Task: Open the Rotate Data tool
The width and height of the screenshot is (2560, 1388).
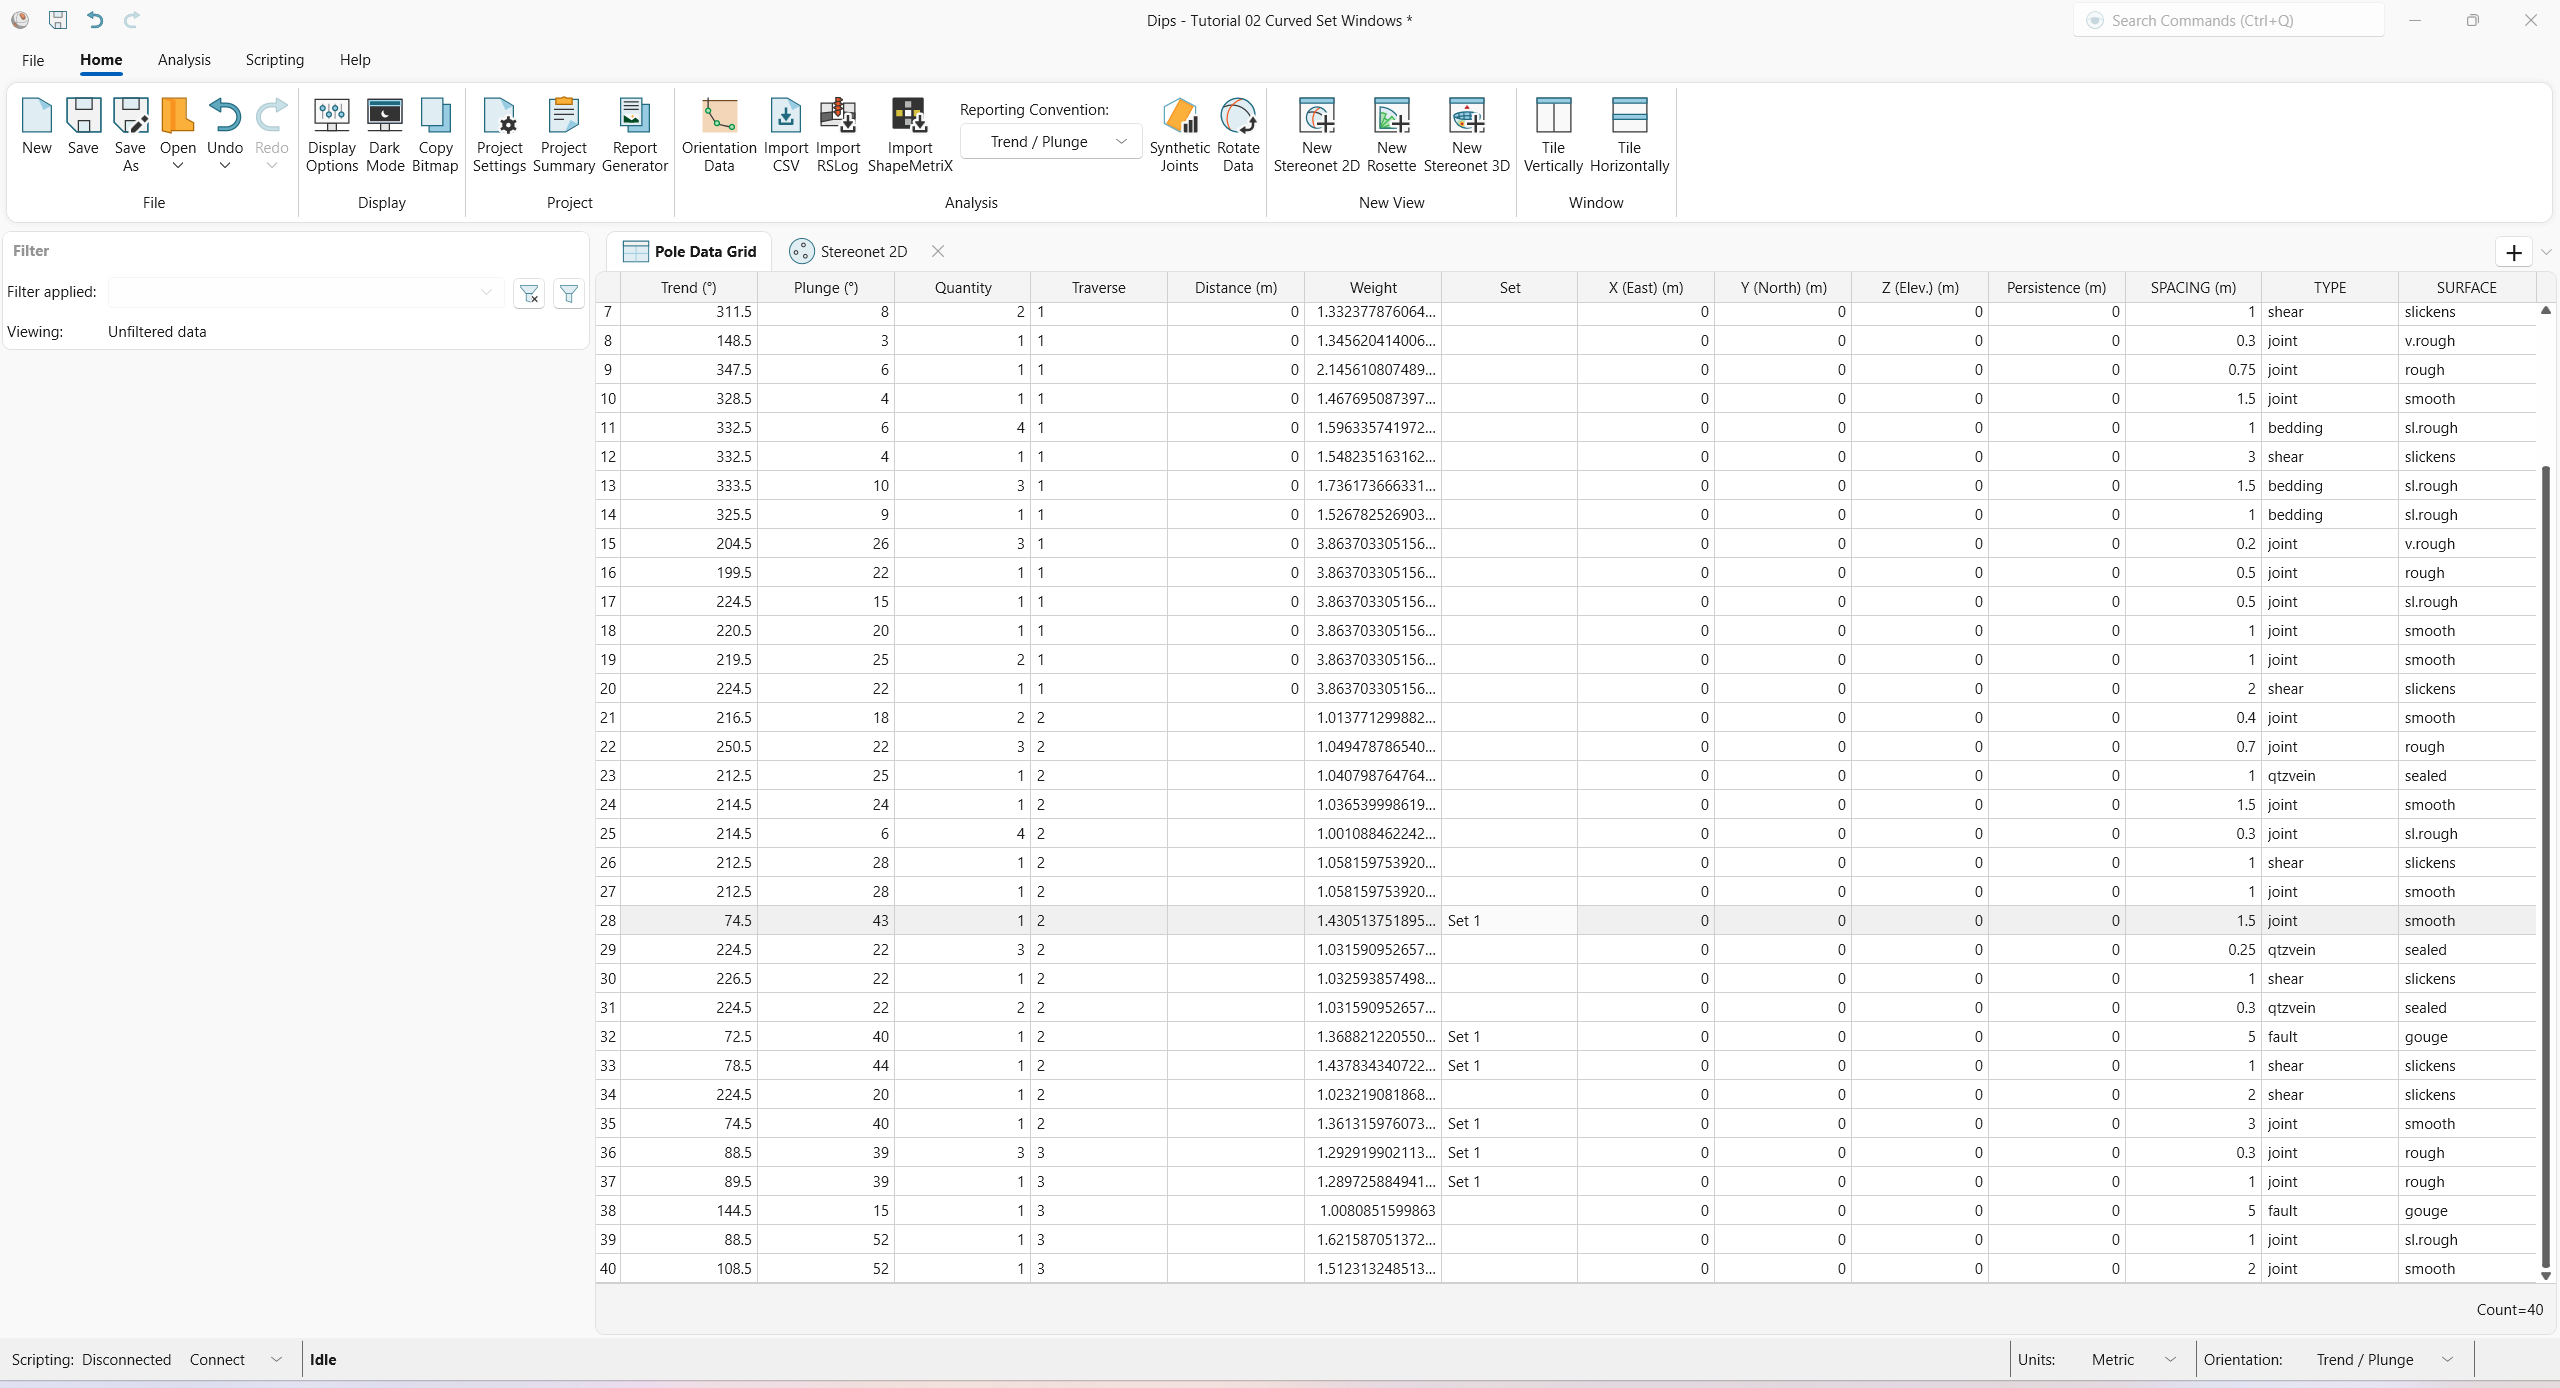Action: click(1238, 136)
